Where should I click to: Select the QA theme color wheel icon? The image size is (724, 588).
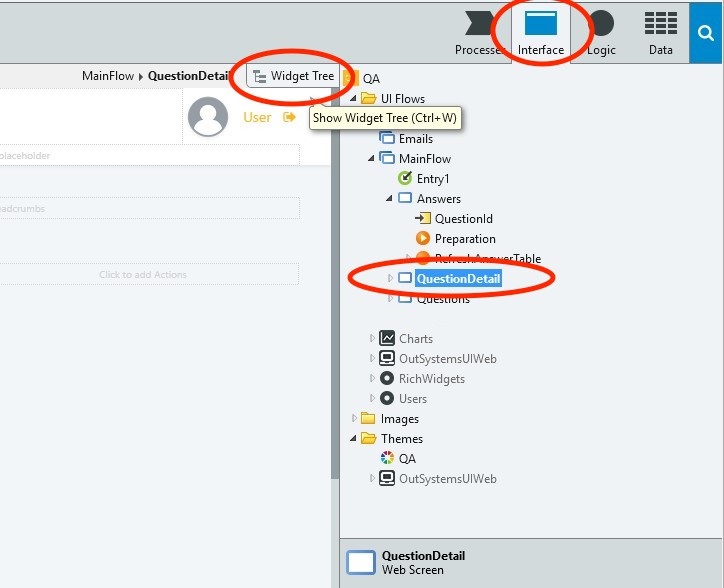point(387,458)
